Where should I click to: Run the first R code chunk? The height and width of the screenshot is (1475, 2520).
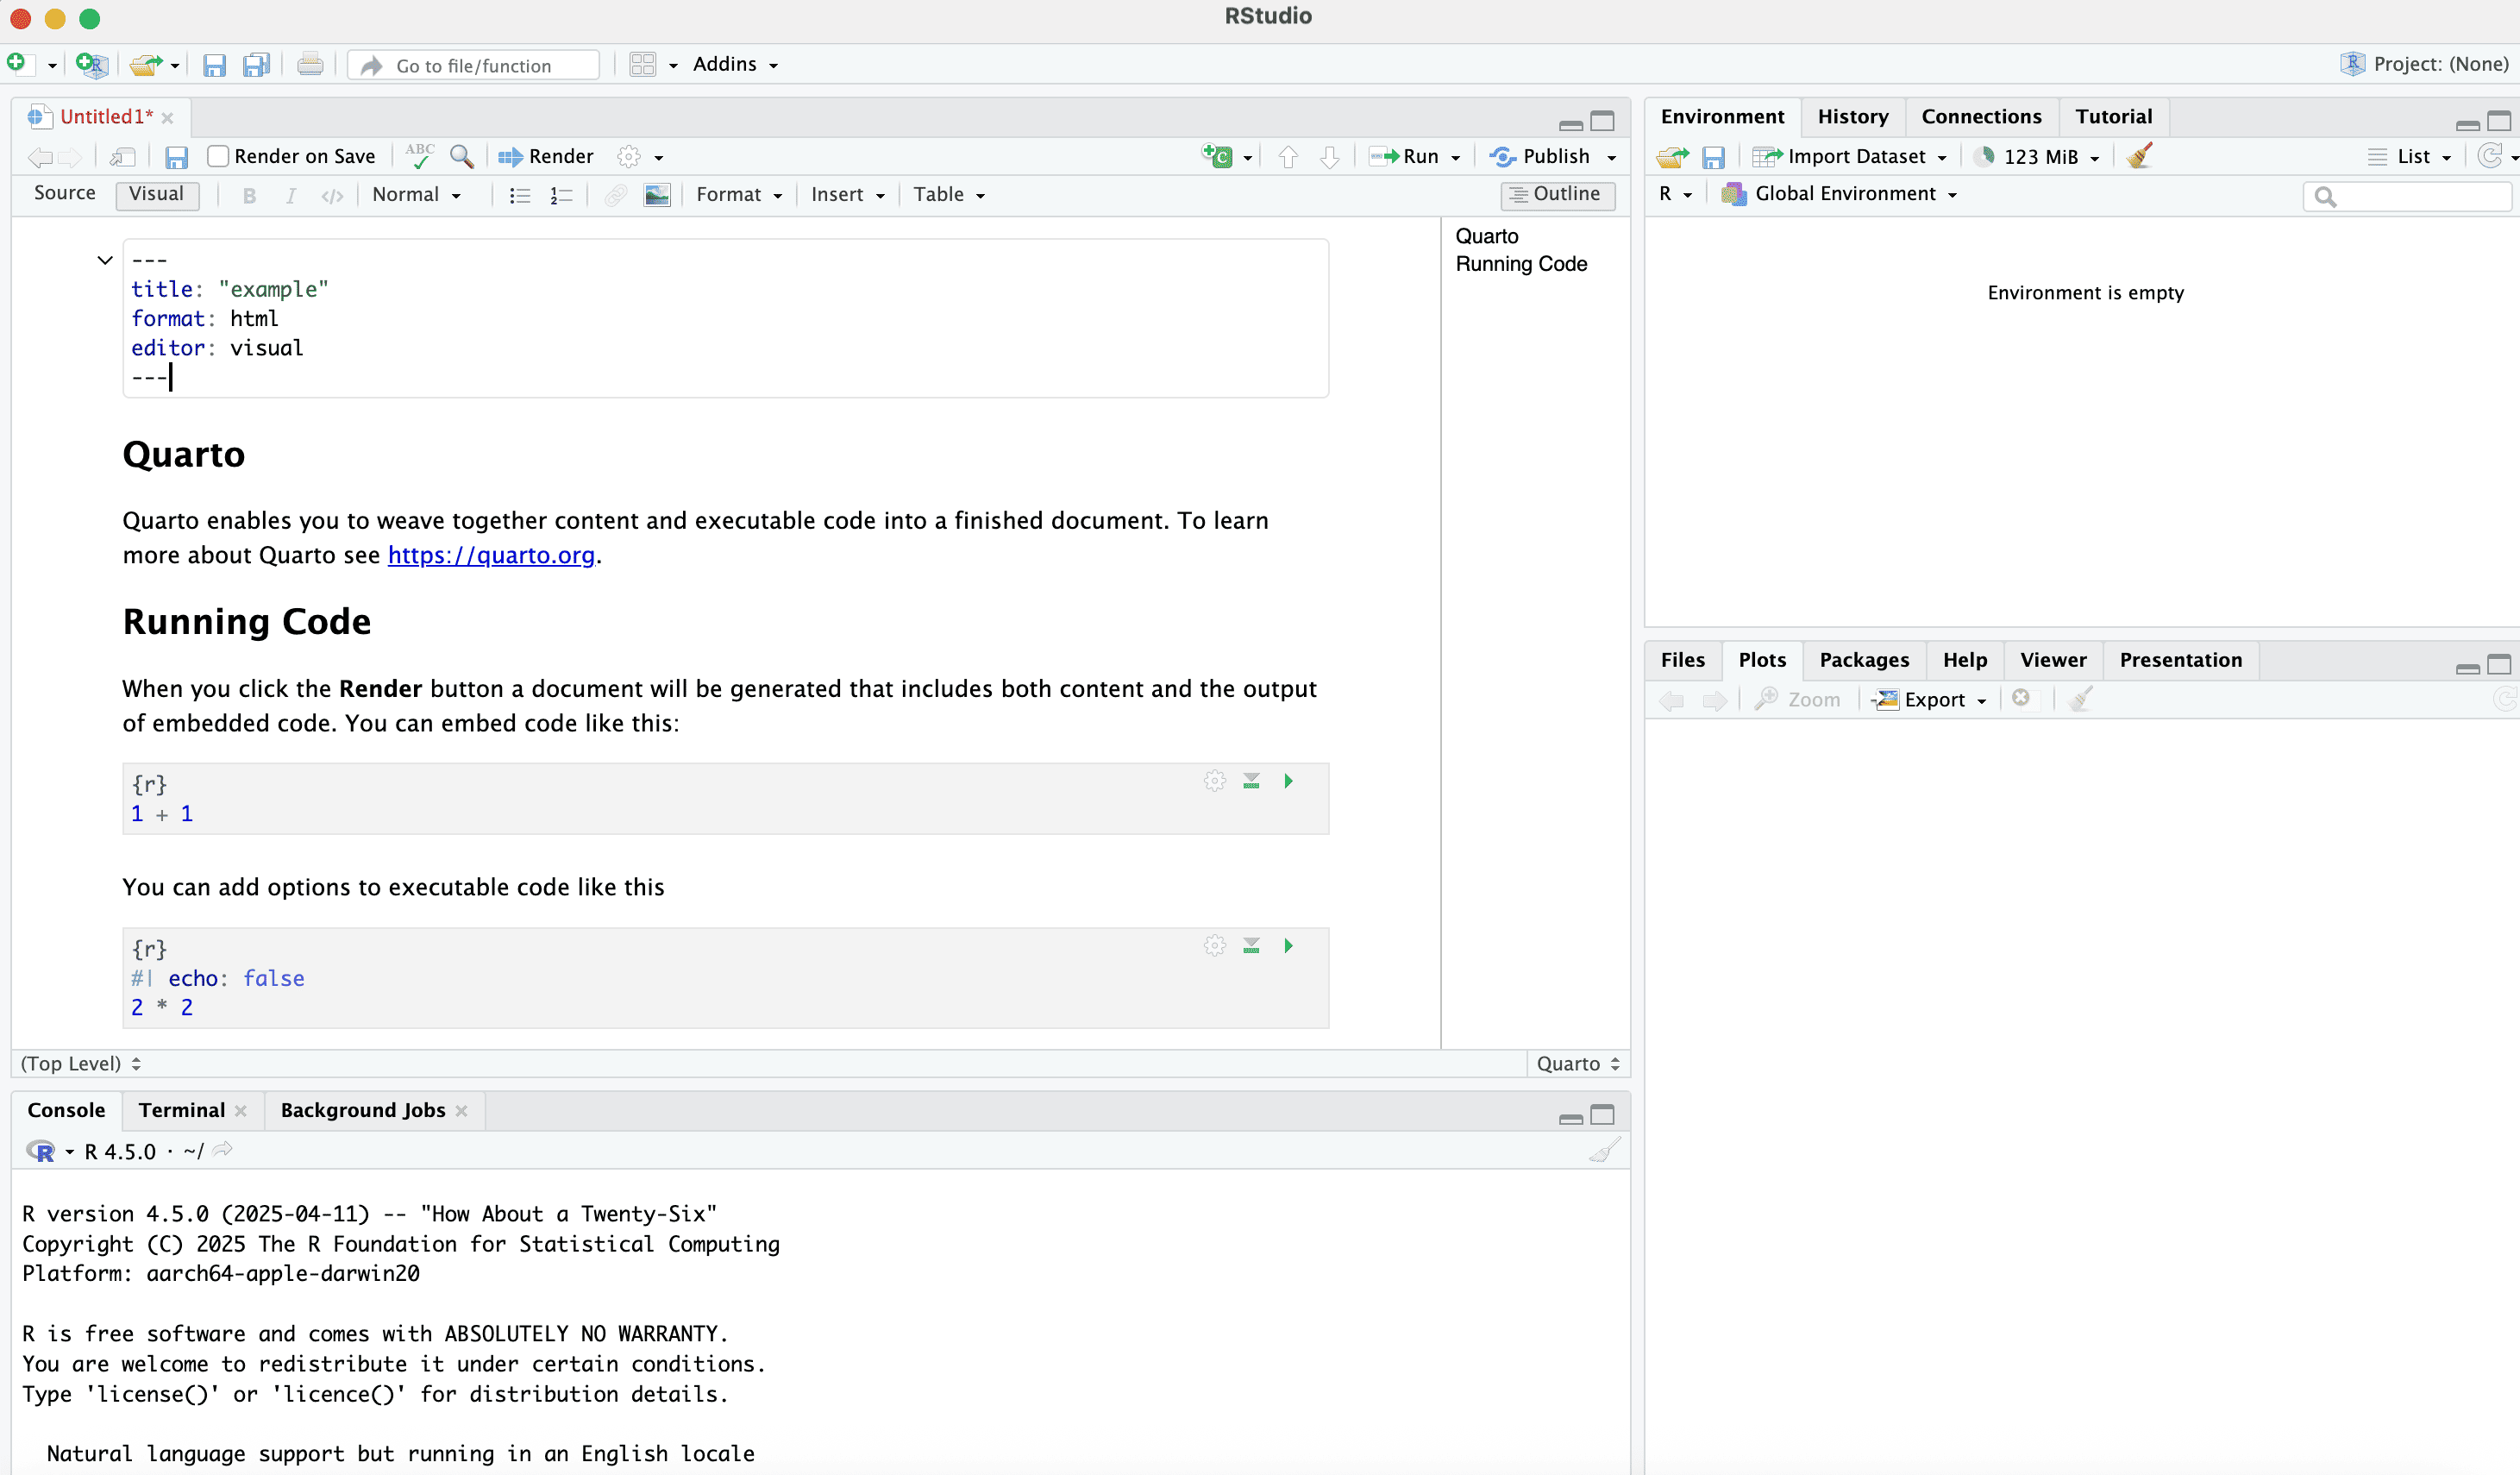click(x=1288, y=781)
